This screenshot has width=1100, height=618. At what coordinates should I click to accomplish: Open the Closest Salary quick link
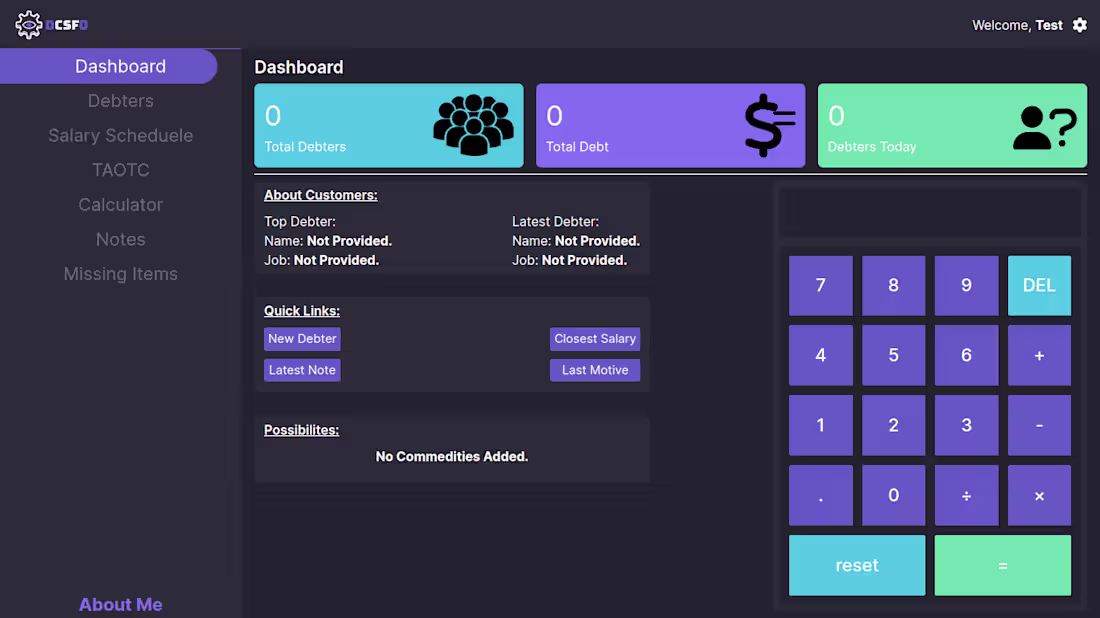click(x=595, y=339)
